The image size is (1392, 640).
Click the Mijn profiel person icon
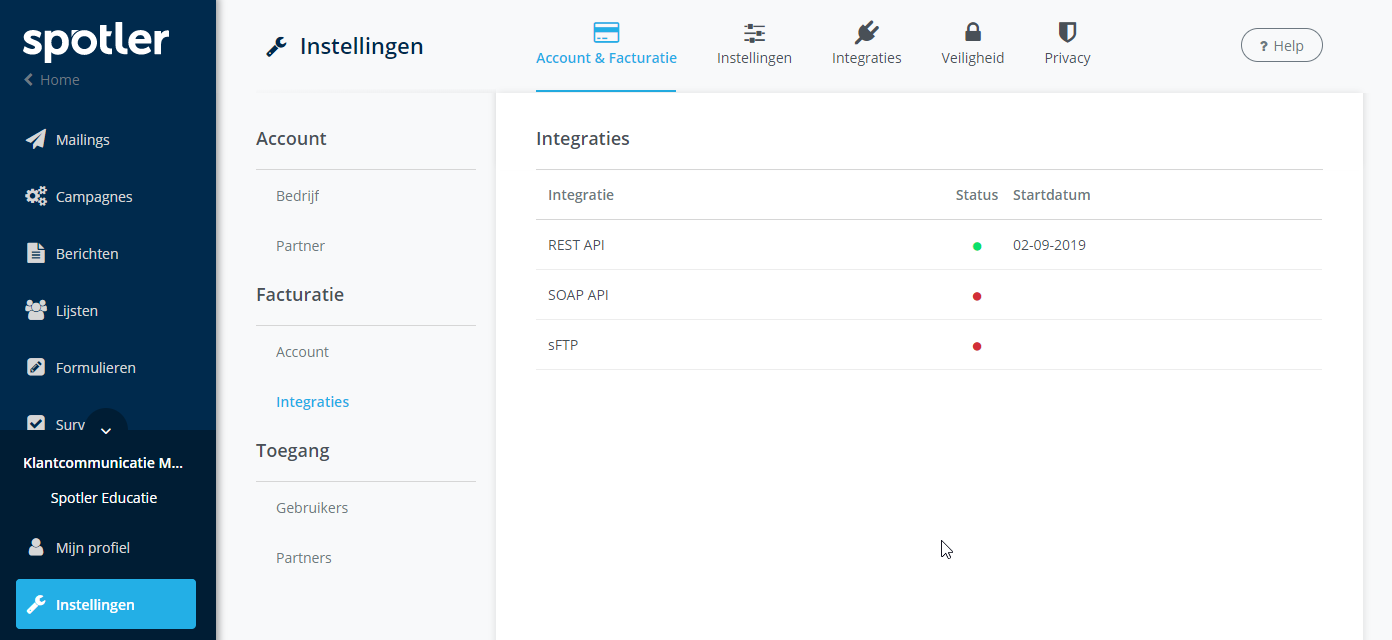click(36, 547)
